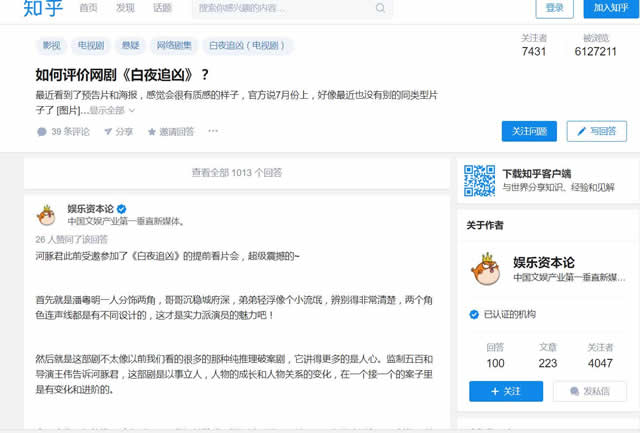The width and height of the screenshot is (640, 433).
Task: Click the 邀请回答 star icon
Action: (152, 132)
